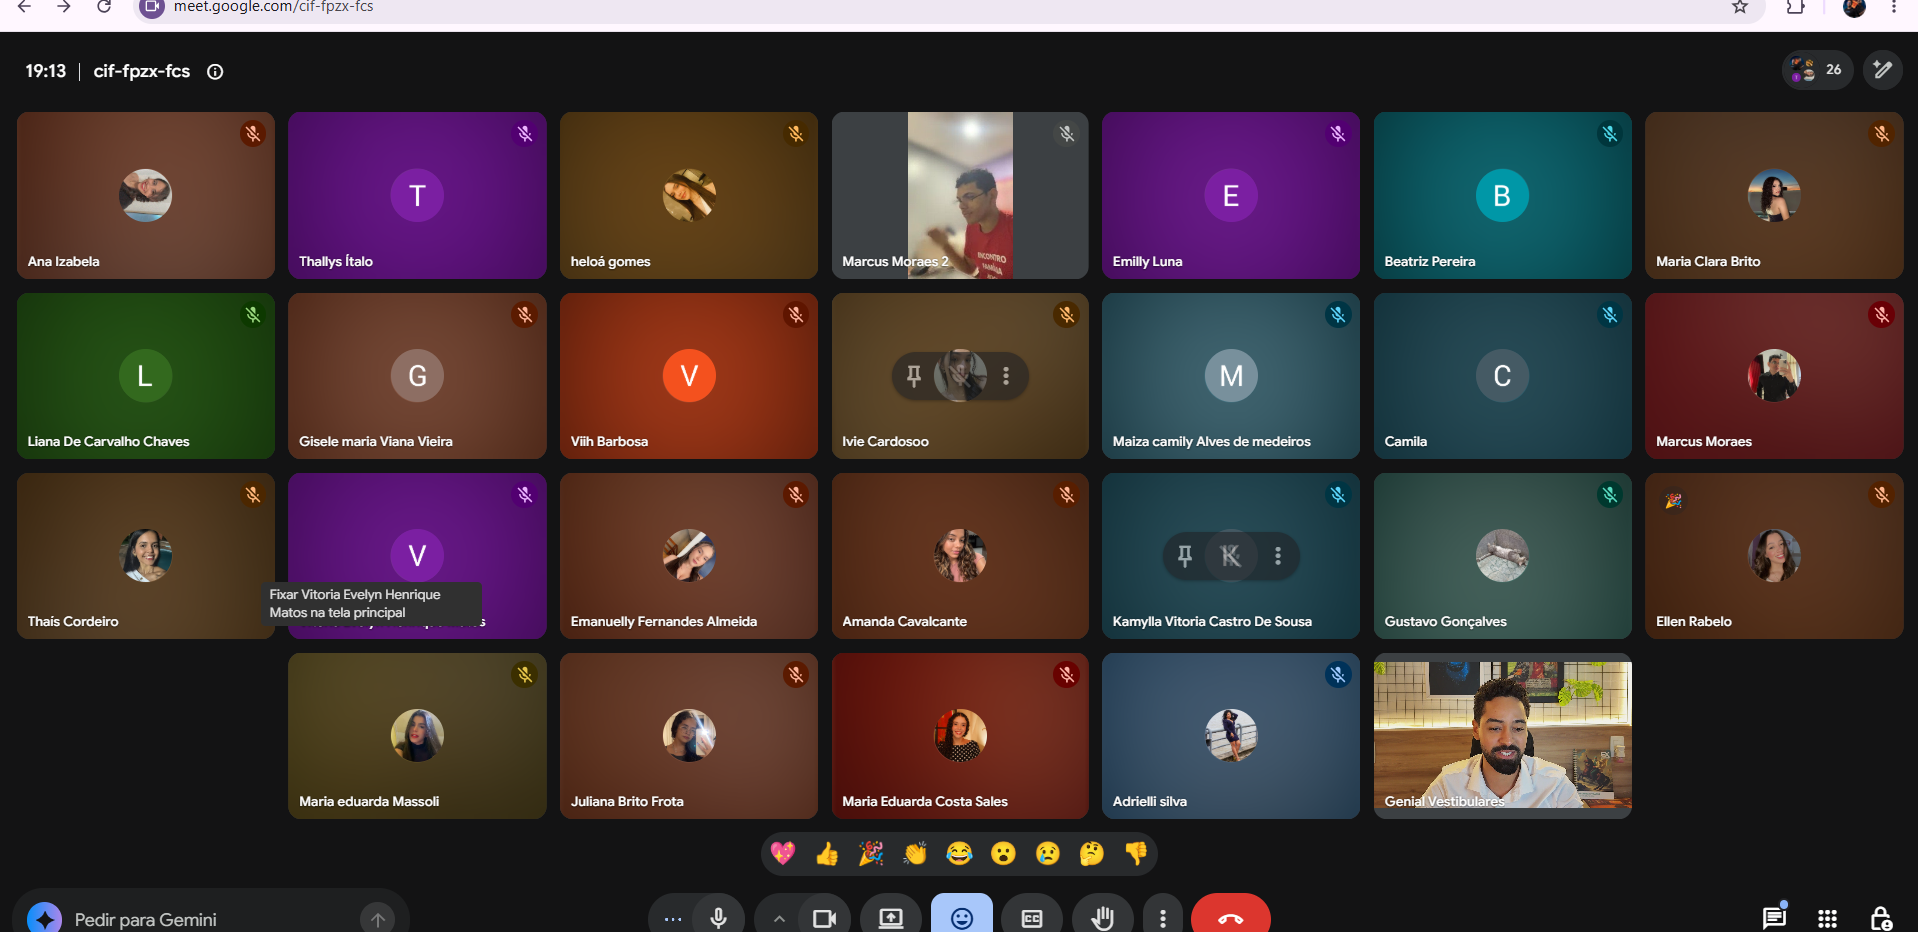Open the chat panel icon
This screenshot has width=1918, height=932.
pyautogui.click(x=1774, y=918)
